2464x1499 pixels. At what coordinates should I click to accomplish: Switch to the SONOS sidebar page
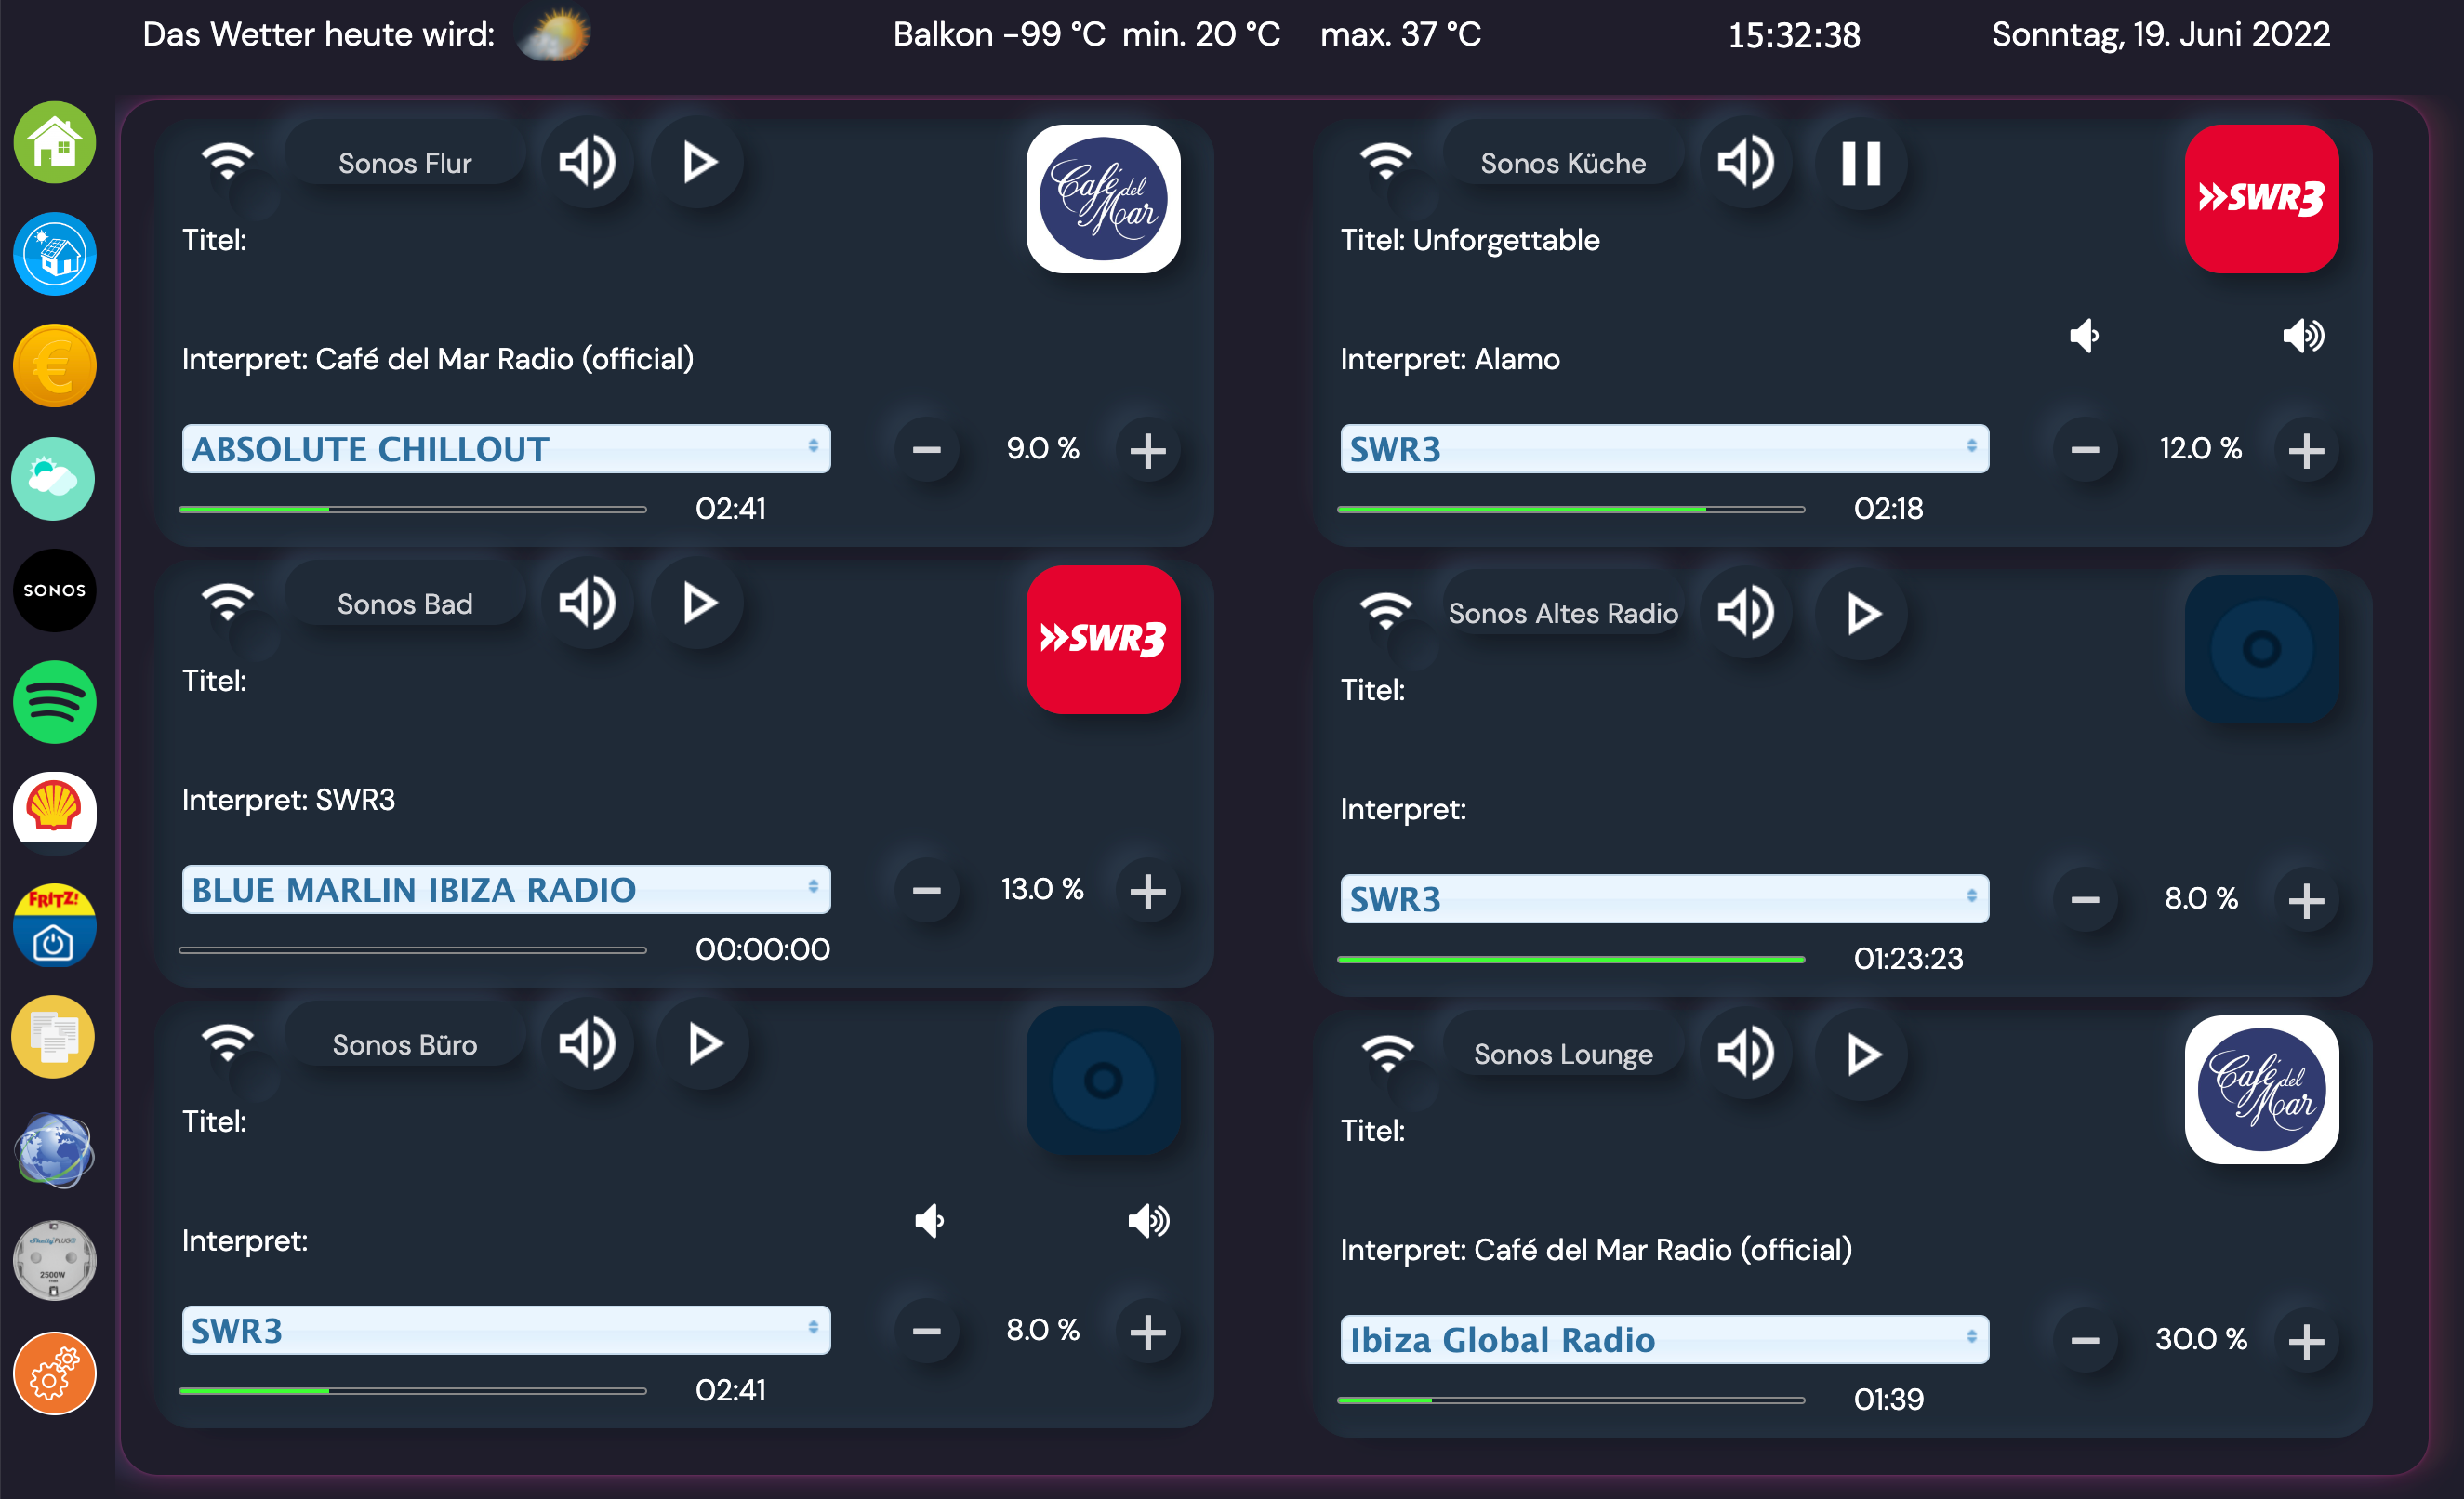tap(54, 590)
